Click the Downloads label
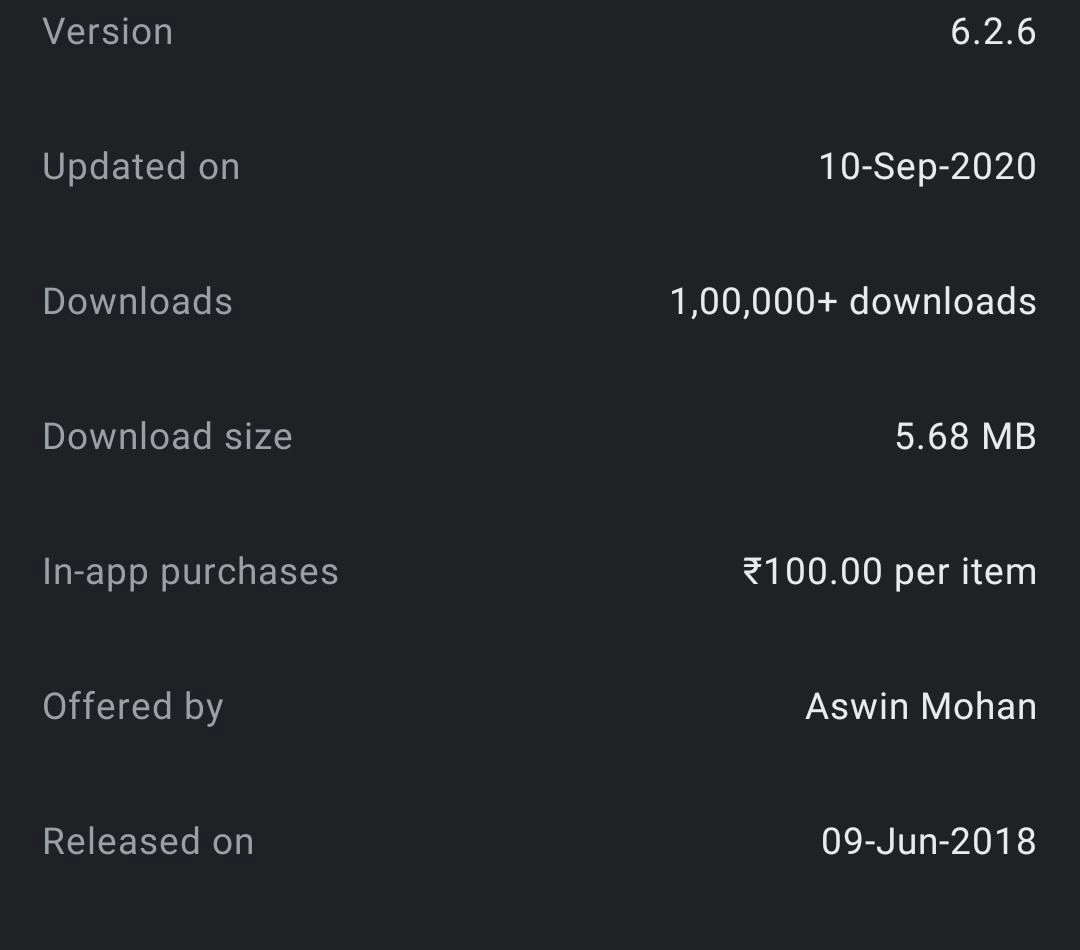The height and width of the screenshot is (950, 1080). [x=138, y=302]
